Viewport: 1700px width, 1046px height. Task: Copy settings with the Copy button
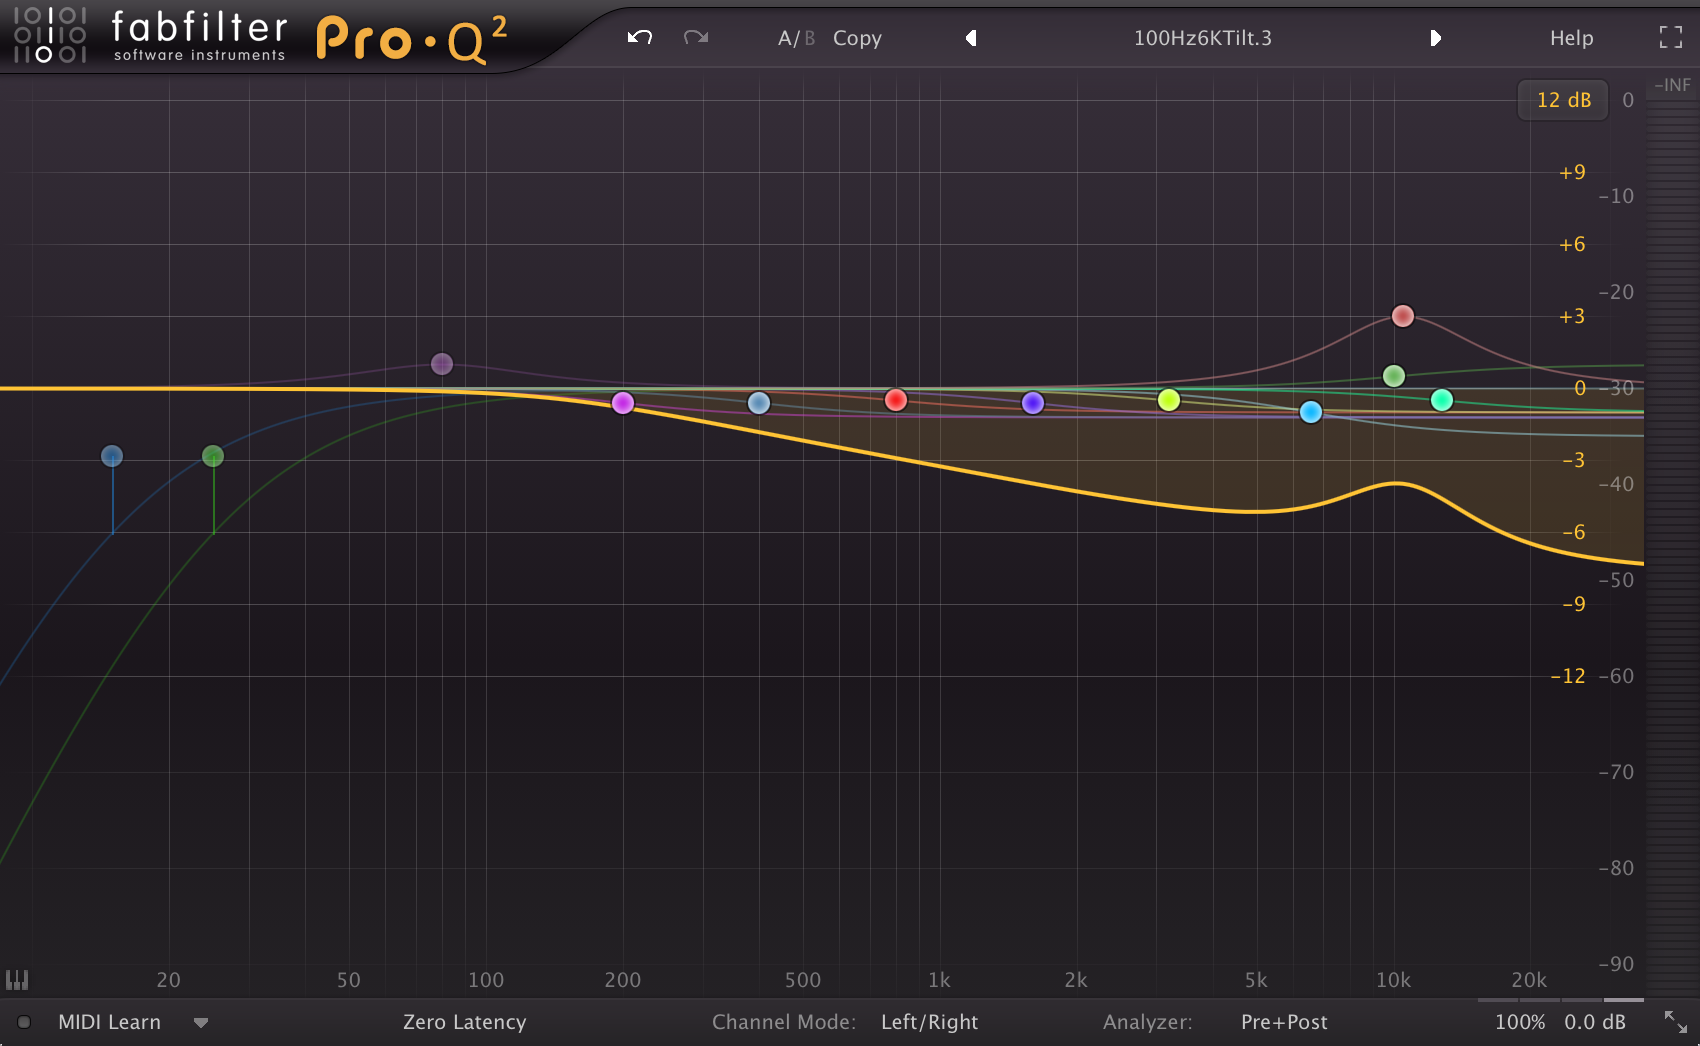point(857,38)
